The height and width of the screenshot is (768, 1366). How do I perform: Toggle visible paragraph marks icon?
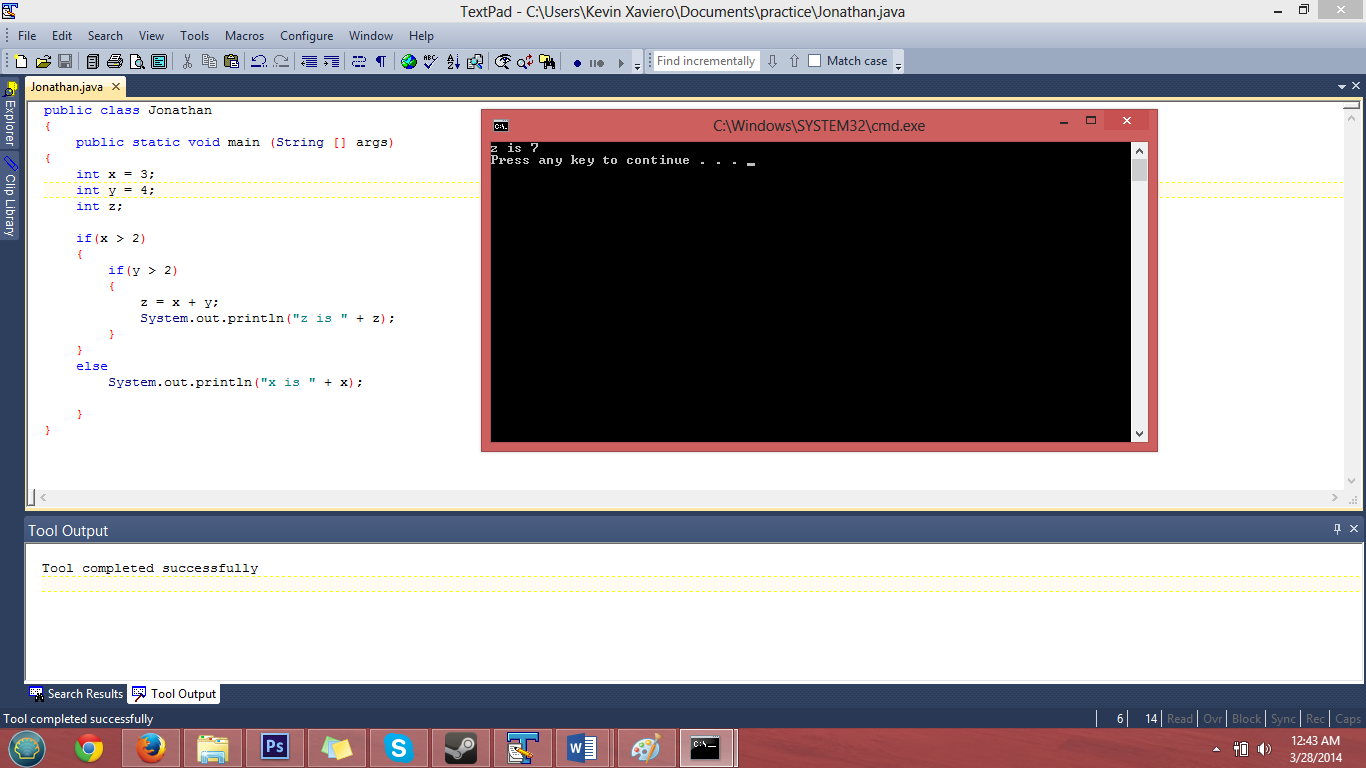point(381,61)
